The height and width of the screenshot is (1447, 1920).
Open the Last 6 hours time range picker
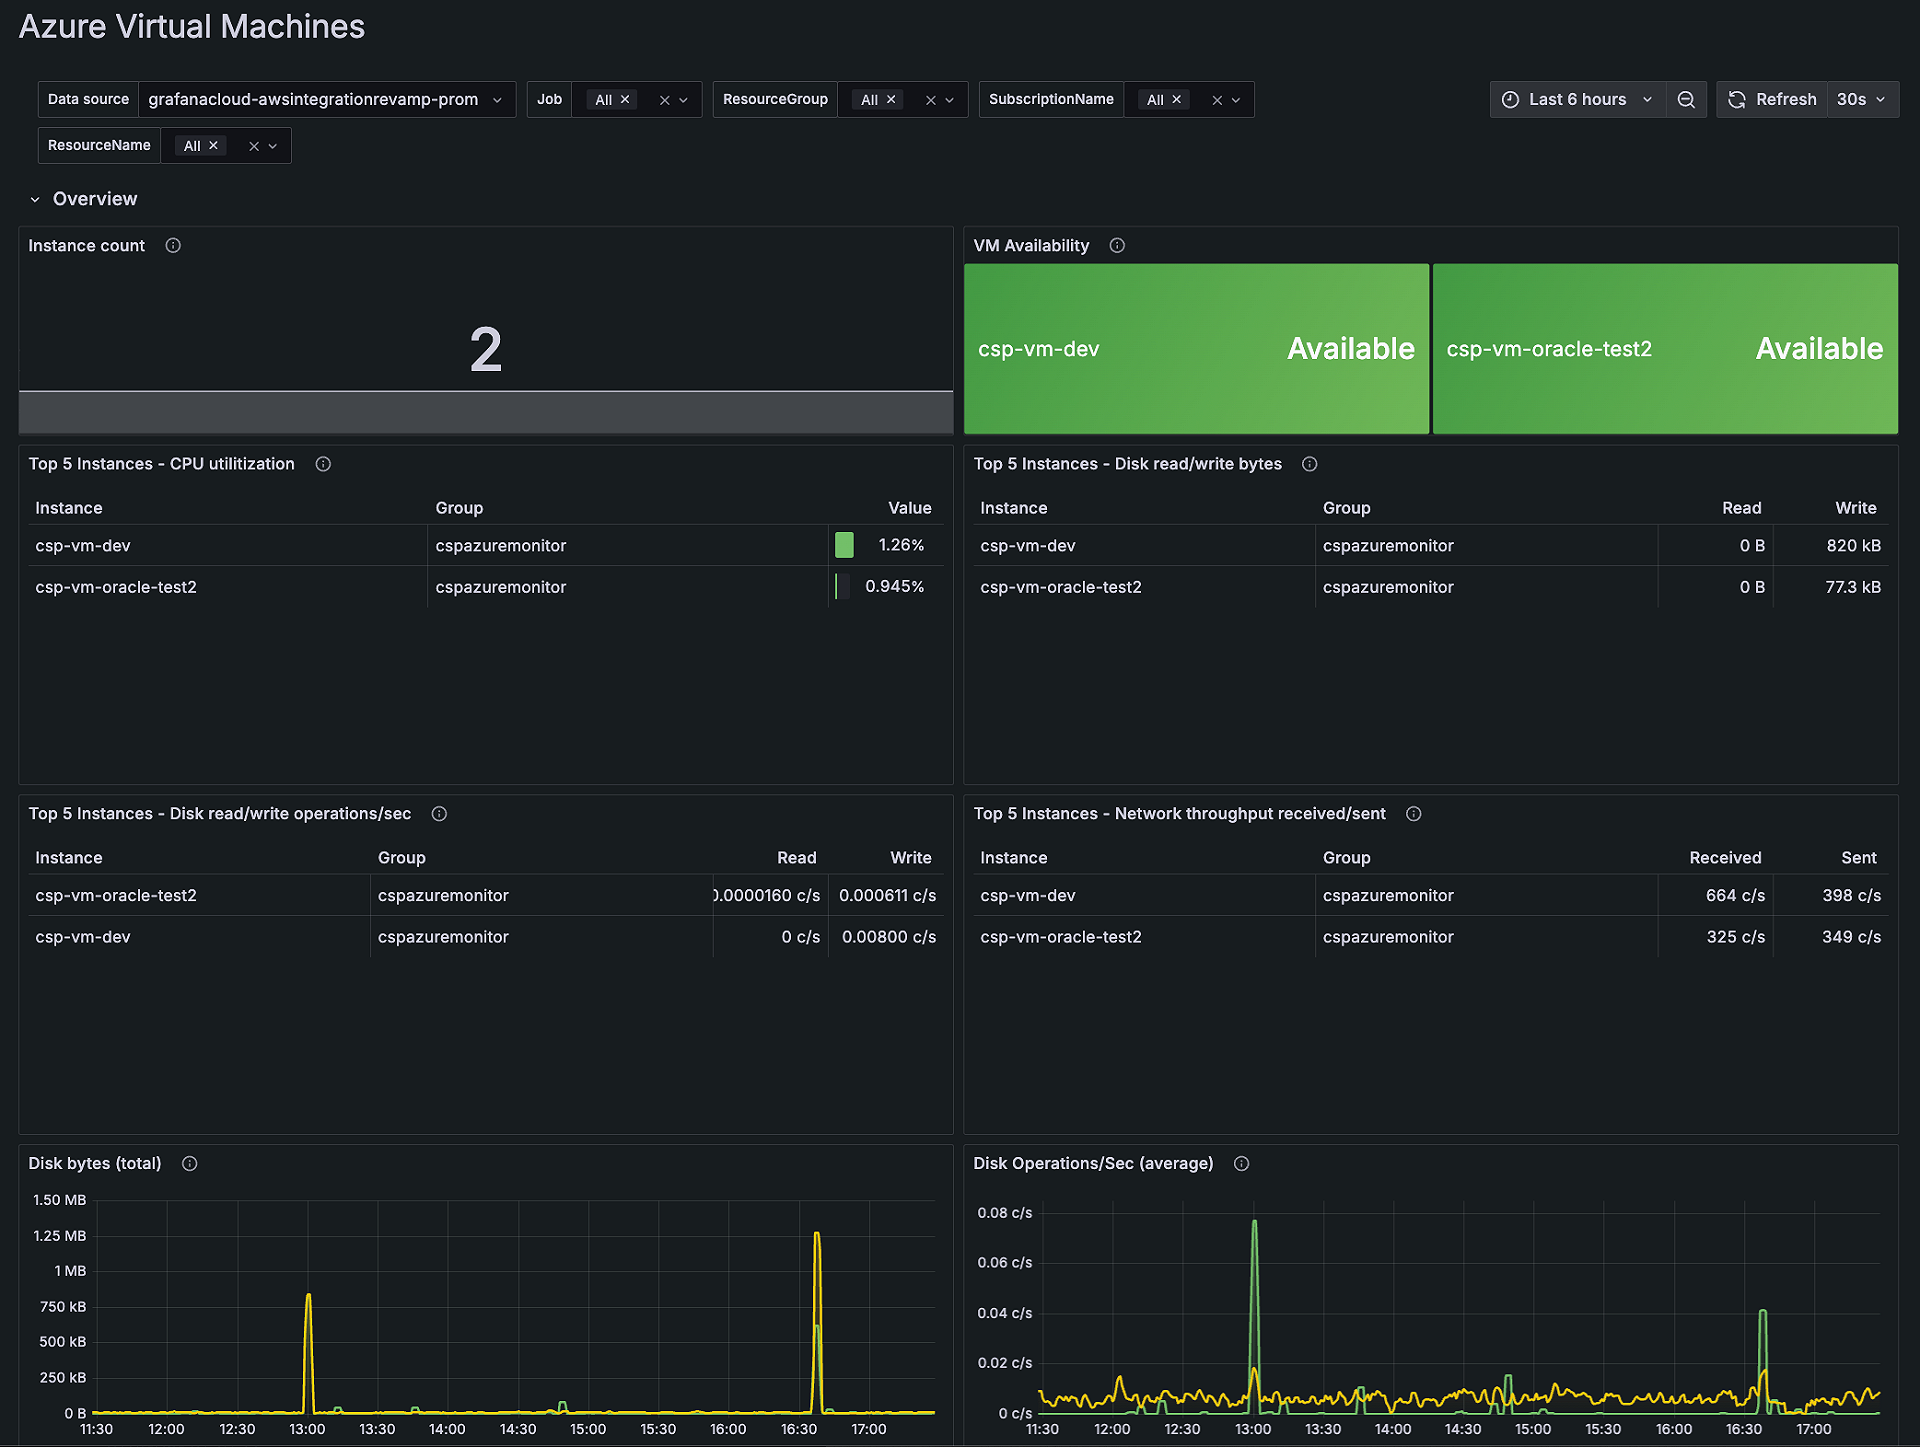pos(1577,99)
